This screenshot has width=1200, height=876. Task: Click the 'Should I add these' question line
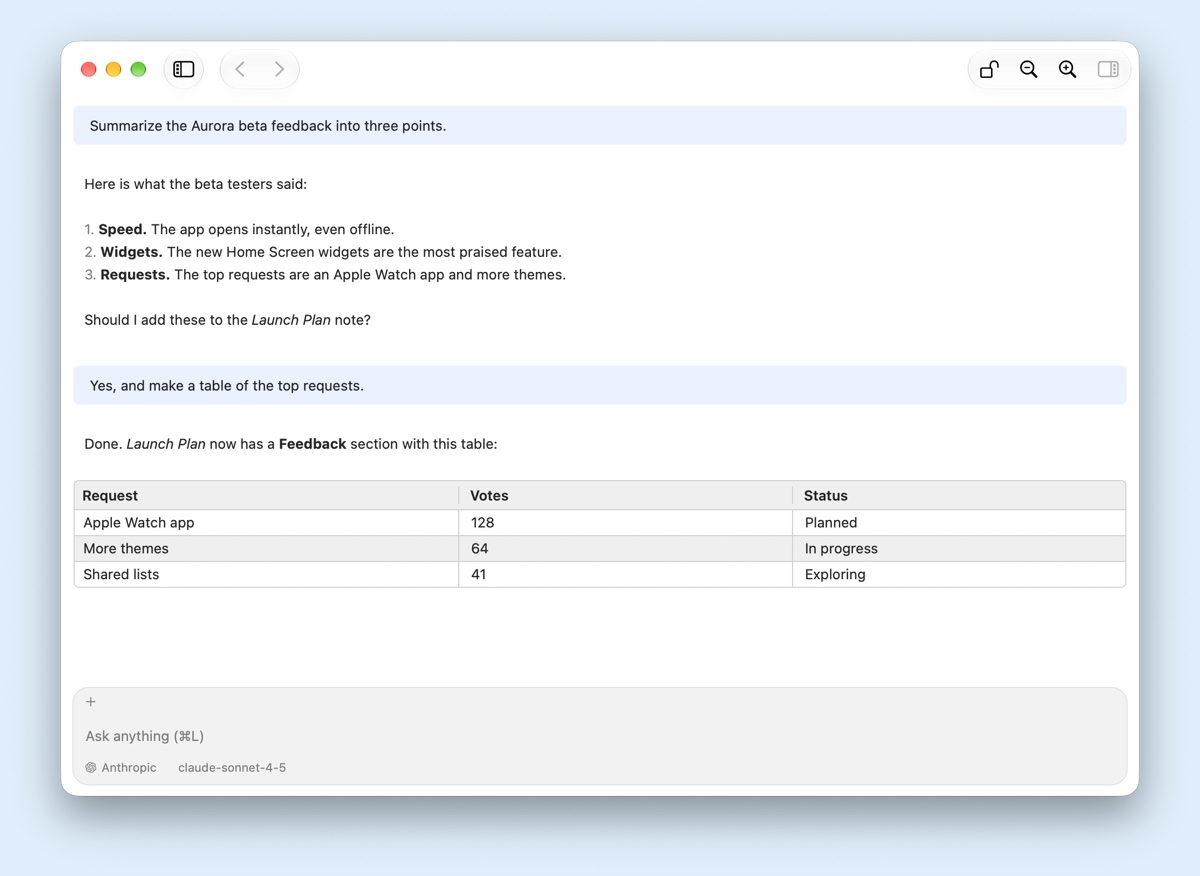pos(227,320)
